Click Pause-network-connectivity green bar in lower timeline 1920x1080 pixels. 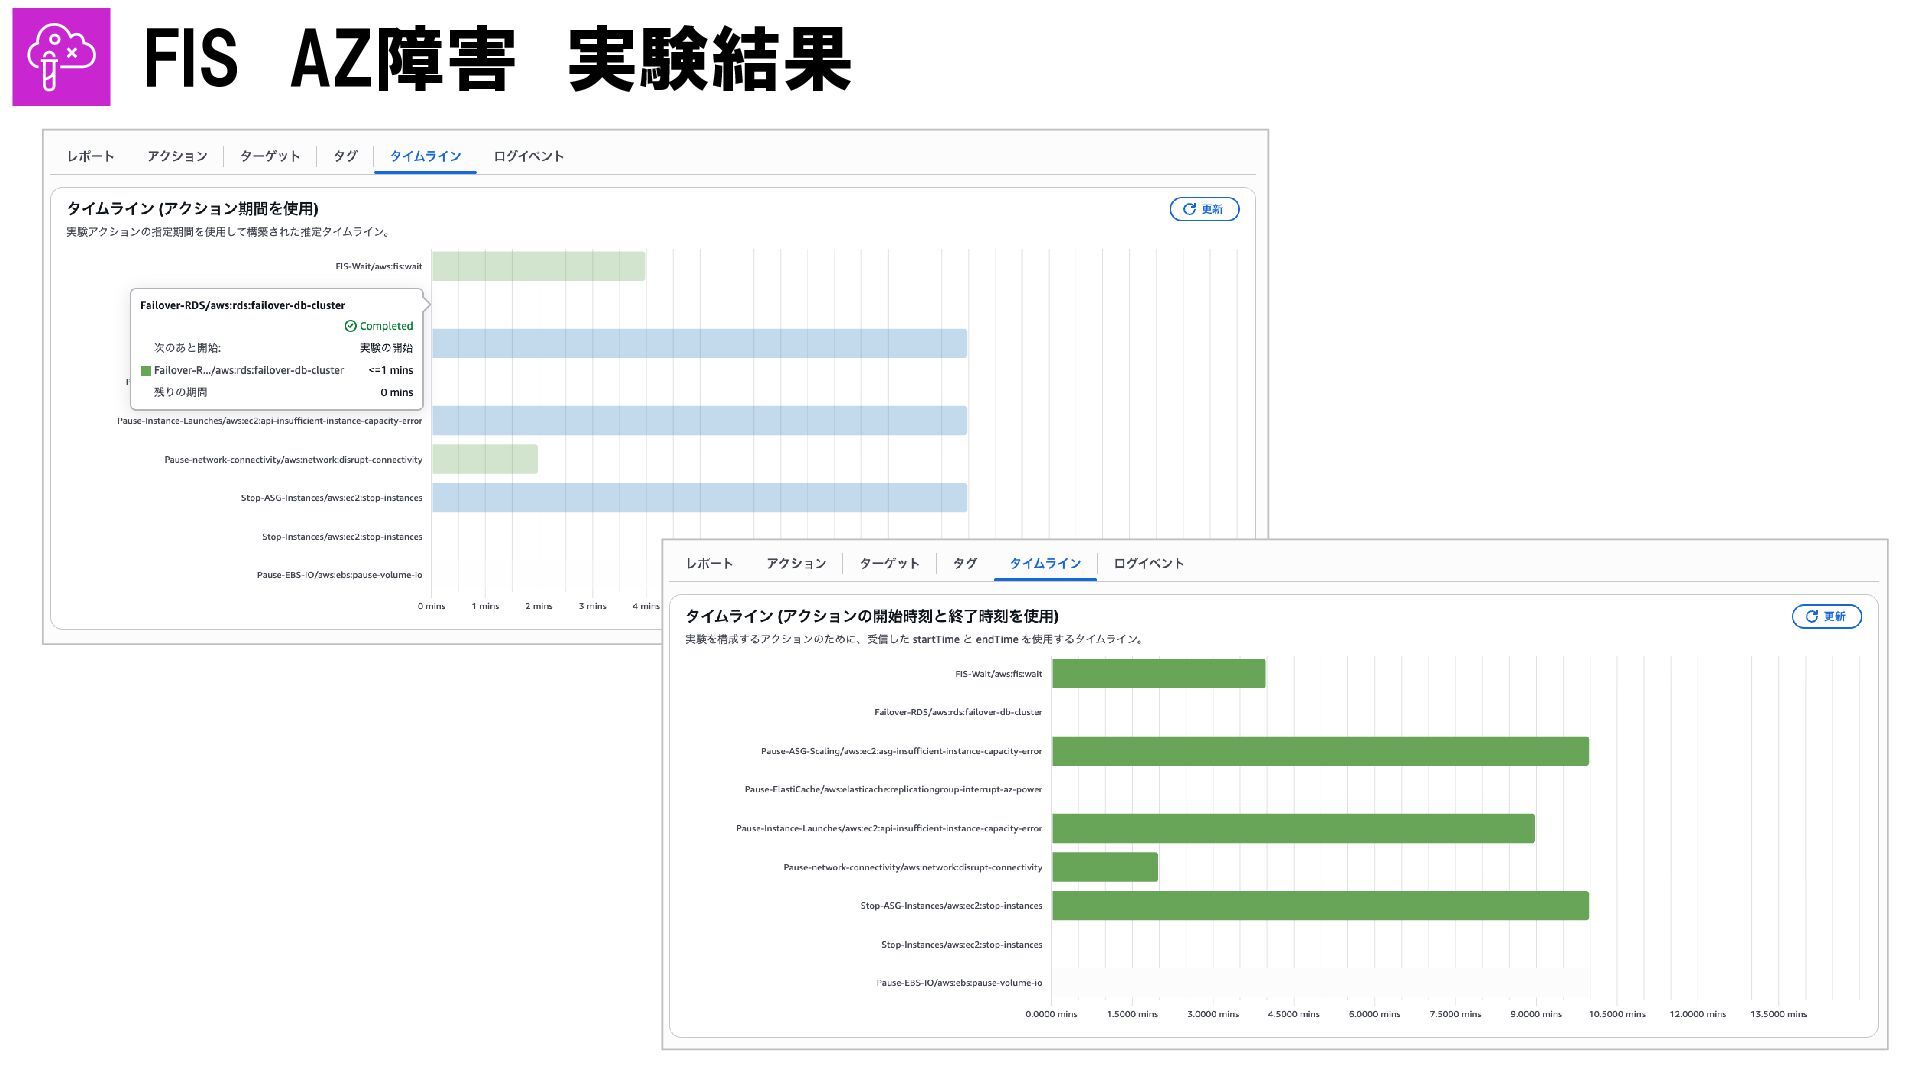[1105, 867]
